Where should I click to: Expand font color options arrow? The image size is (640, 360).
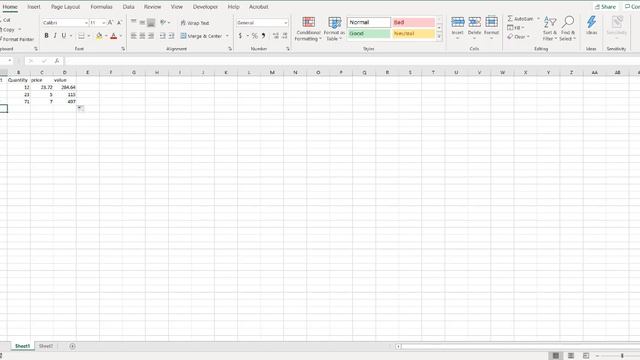tap(121, 36)
